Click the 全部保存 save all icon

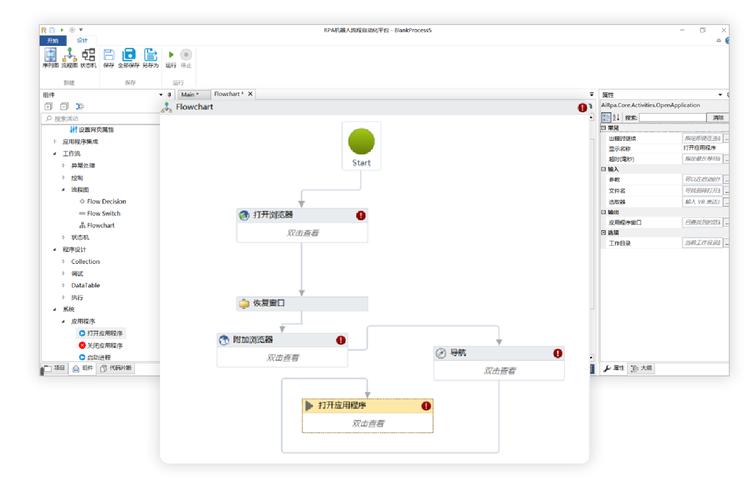click(129, 58)
